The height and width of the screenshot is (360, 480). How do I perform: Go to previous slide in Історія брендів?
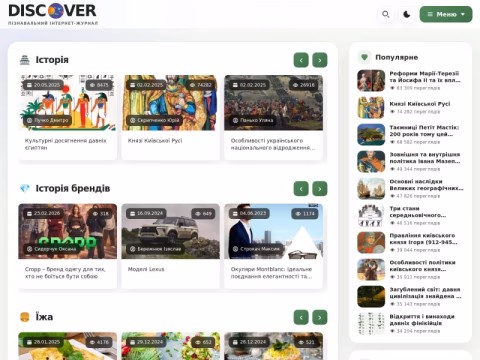pos(301,189)
